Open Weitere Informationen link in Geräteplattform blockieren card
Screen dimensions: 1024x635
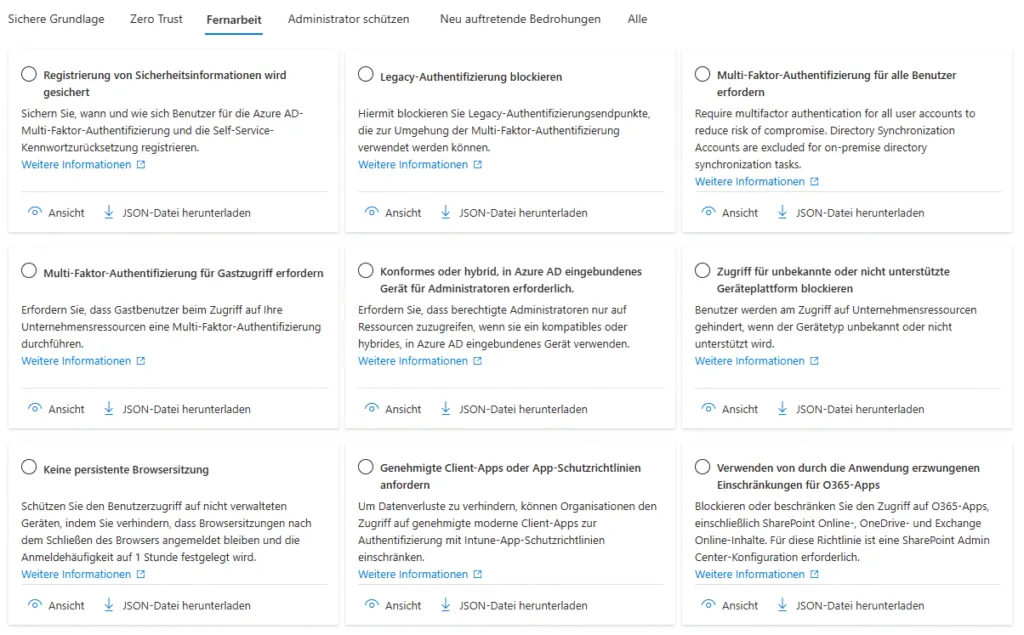click(749, 361)
